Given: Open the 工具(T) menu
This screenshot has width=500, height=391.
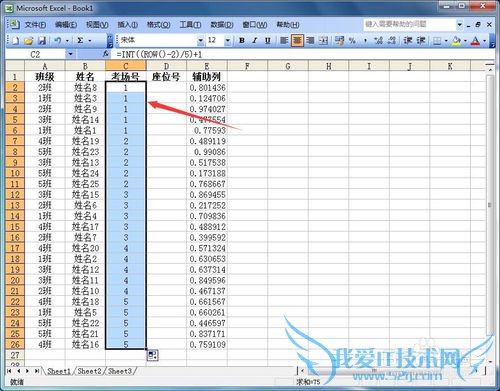Looking at the screenshot, I should coord(190,25).
